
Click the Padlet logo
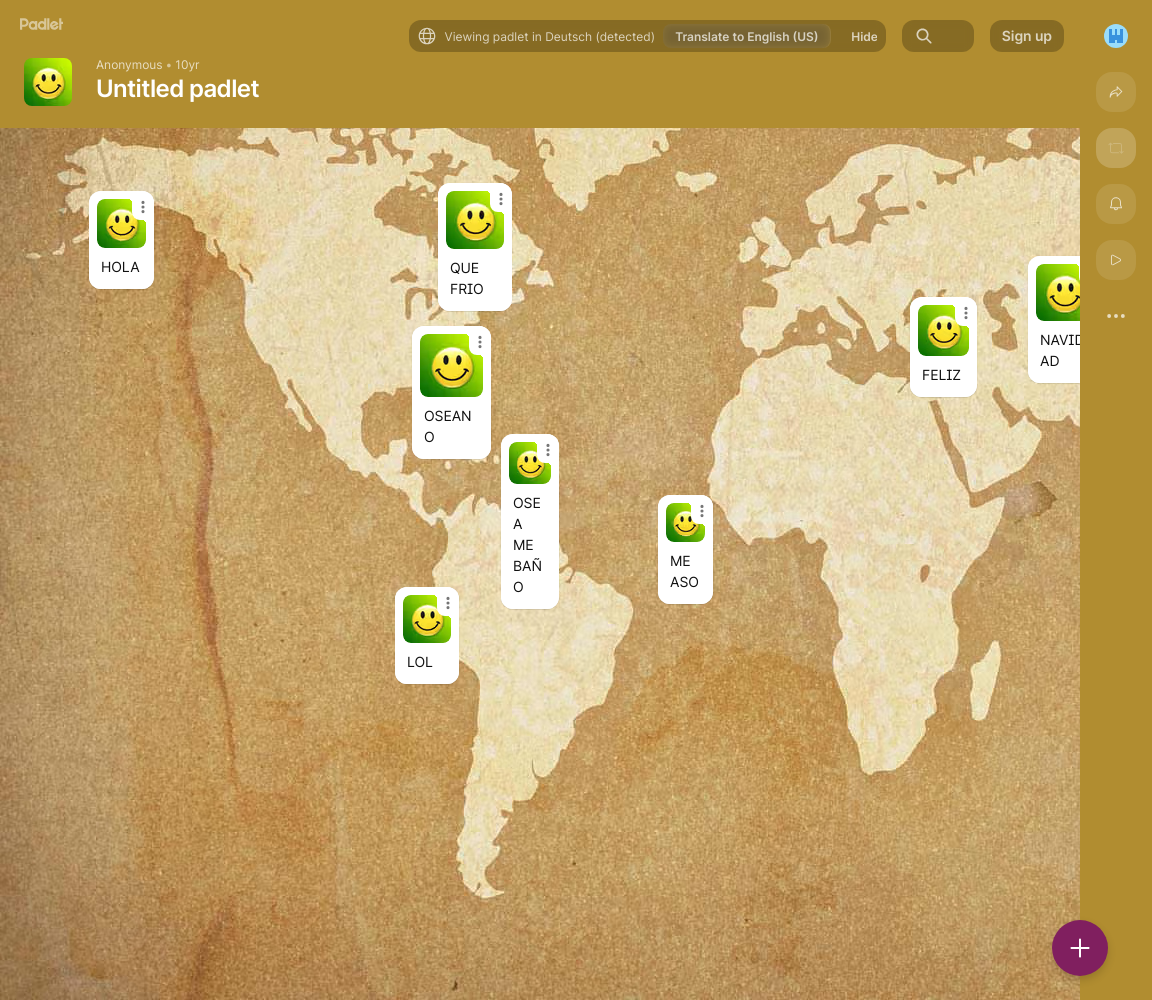tap(41, 23)
